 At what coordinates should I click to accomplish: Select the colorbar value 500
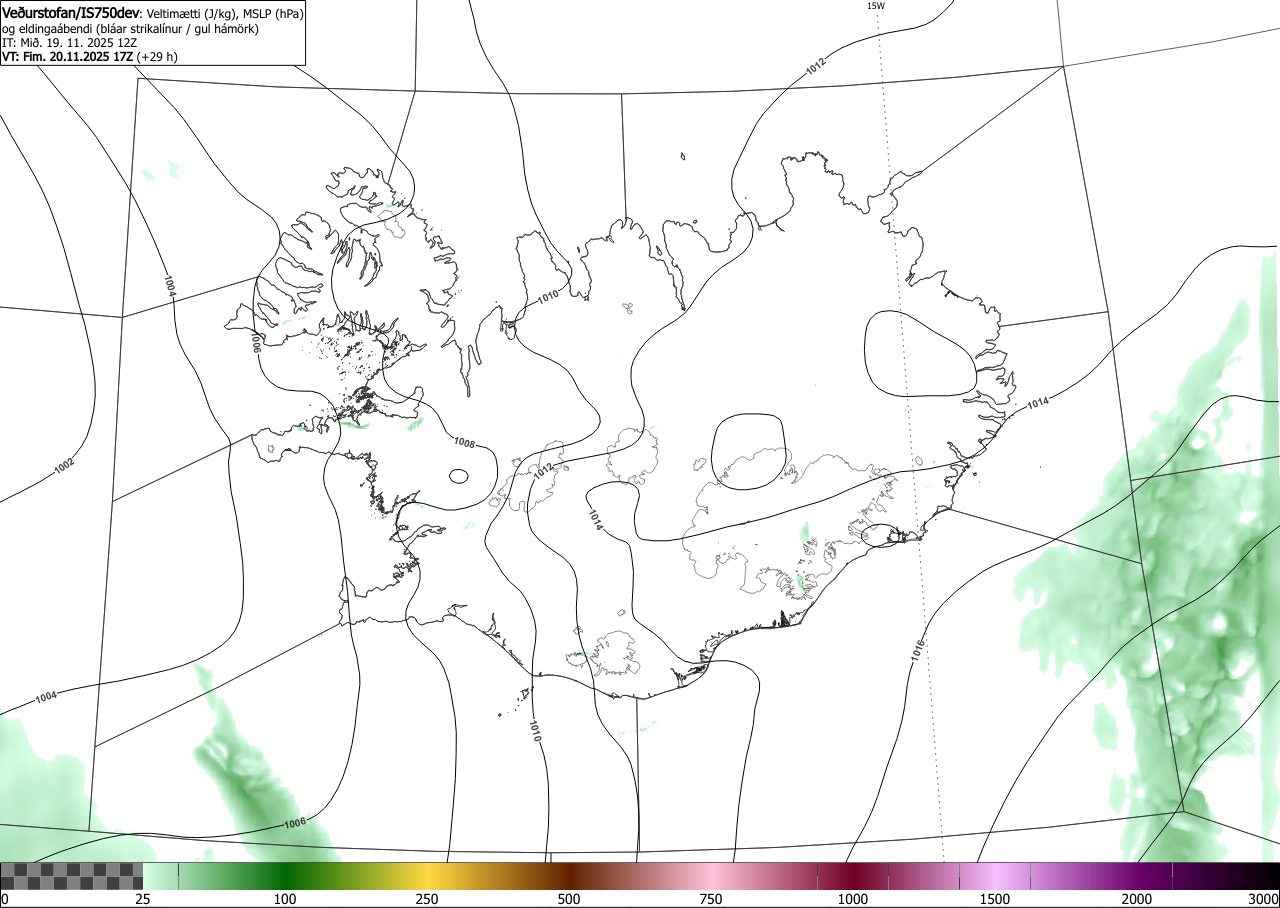(569, 899)
